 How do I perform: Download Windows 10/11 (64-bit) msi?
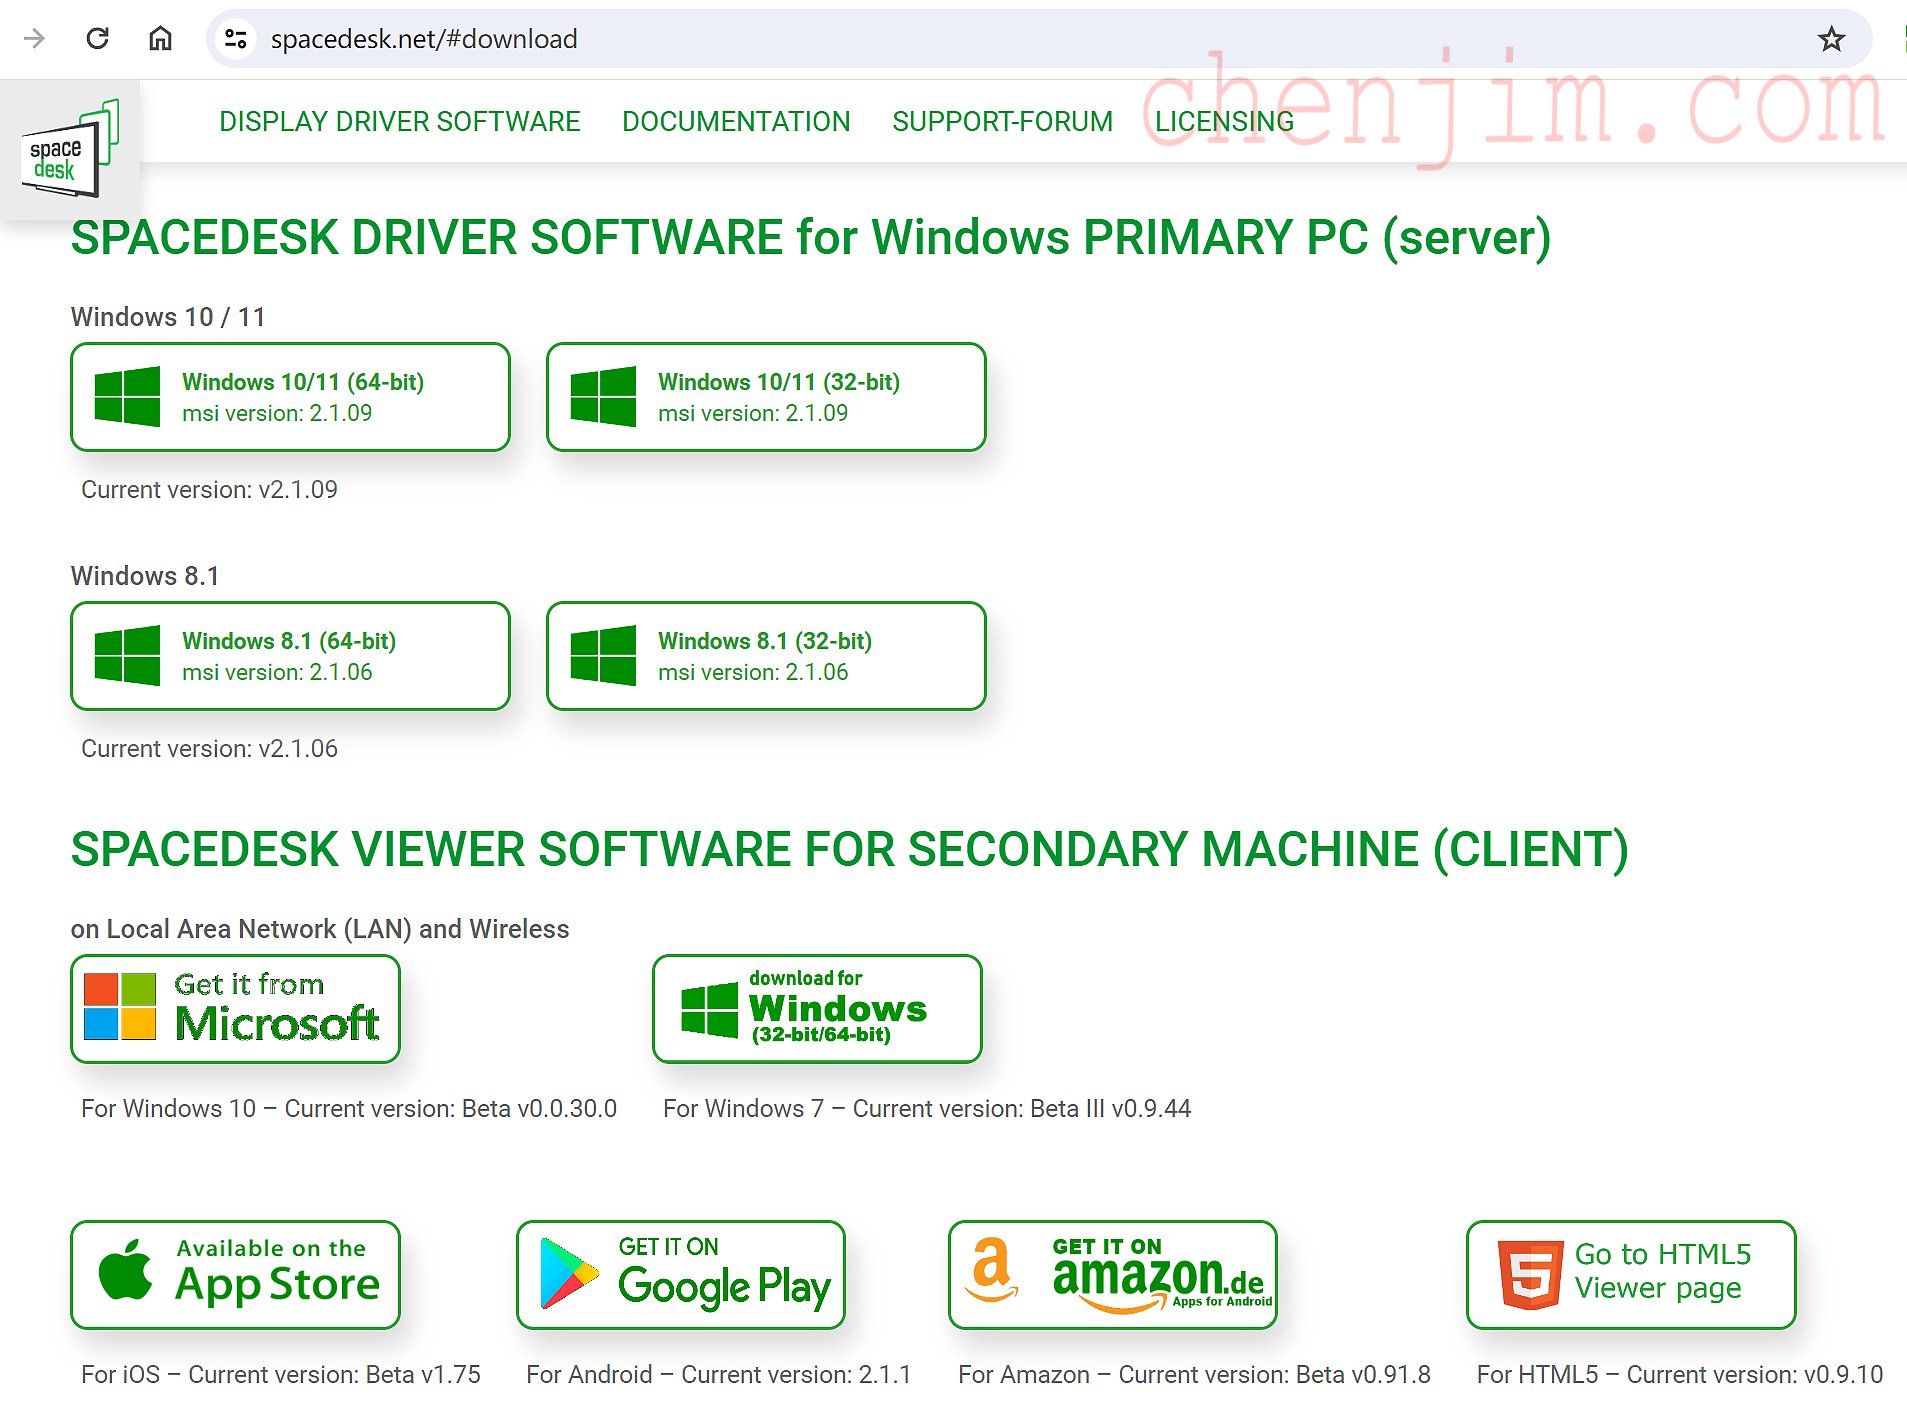pyautogui.click(x=290, y=397)
